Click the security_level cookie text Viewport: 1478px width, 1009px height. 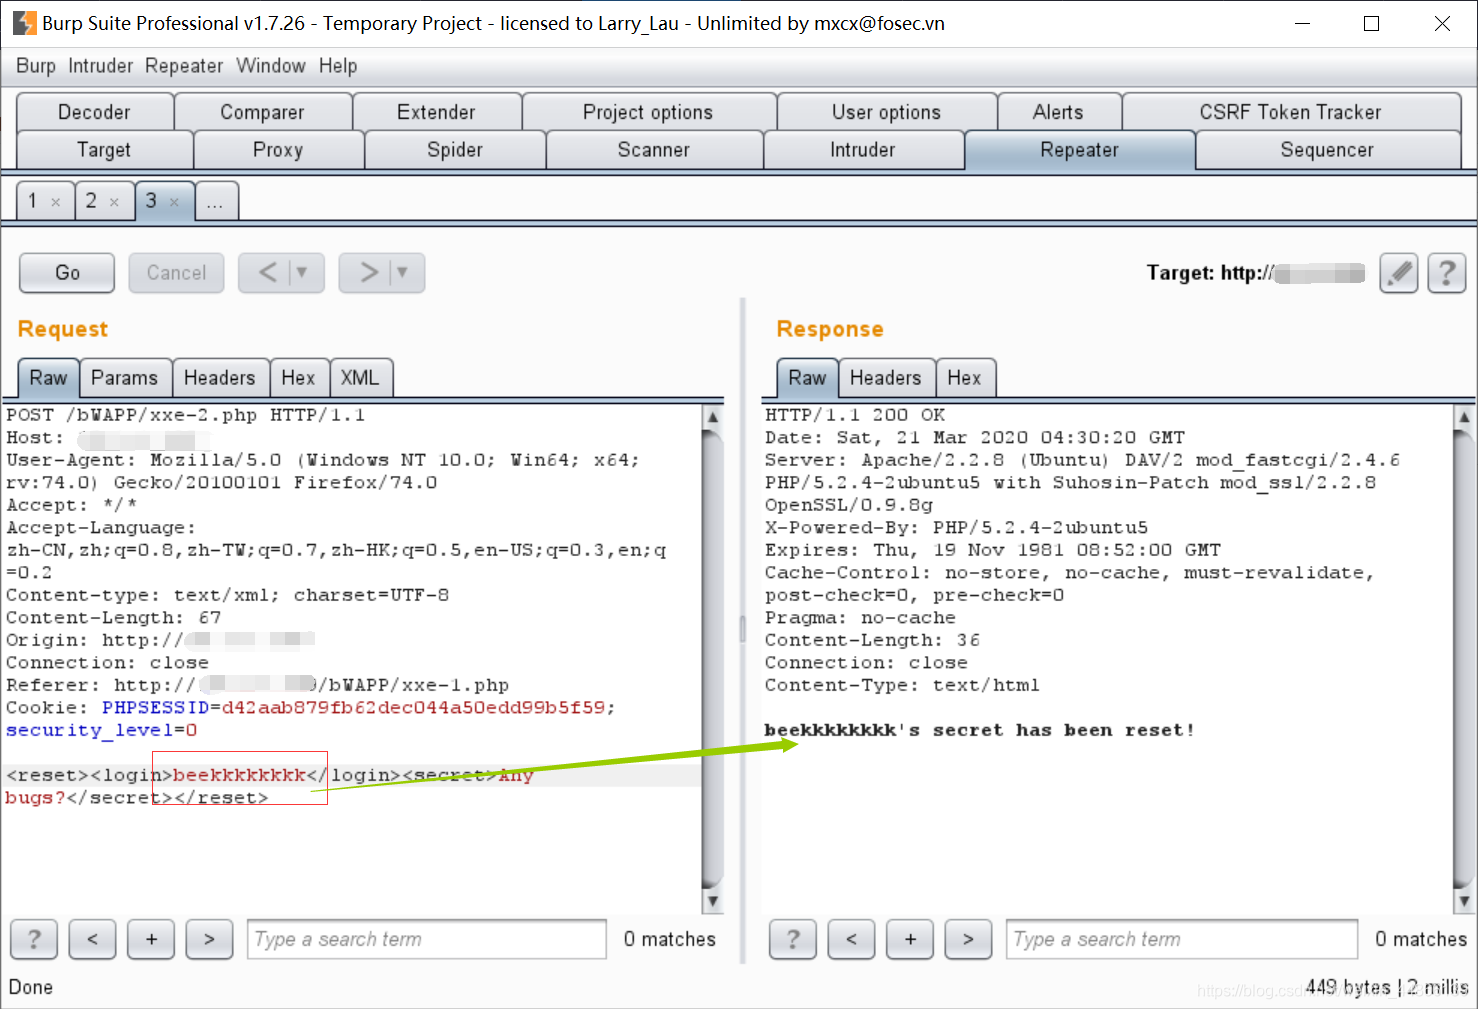[90, 731]
